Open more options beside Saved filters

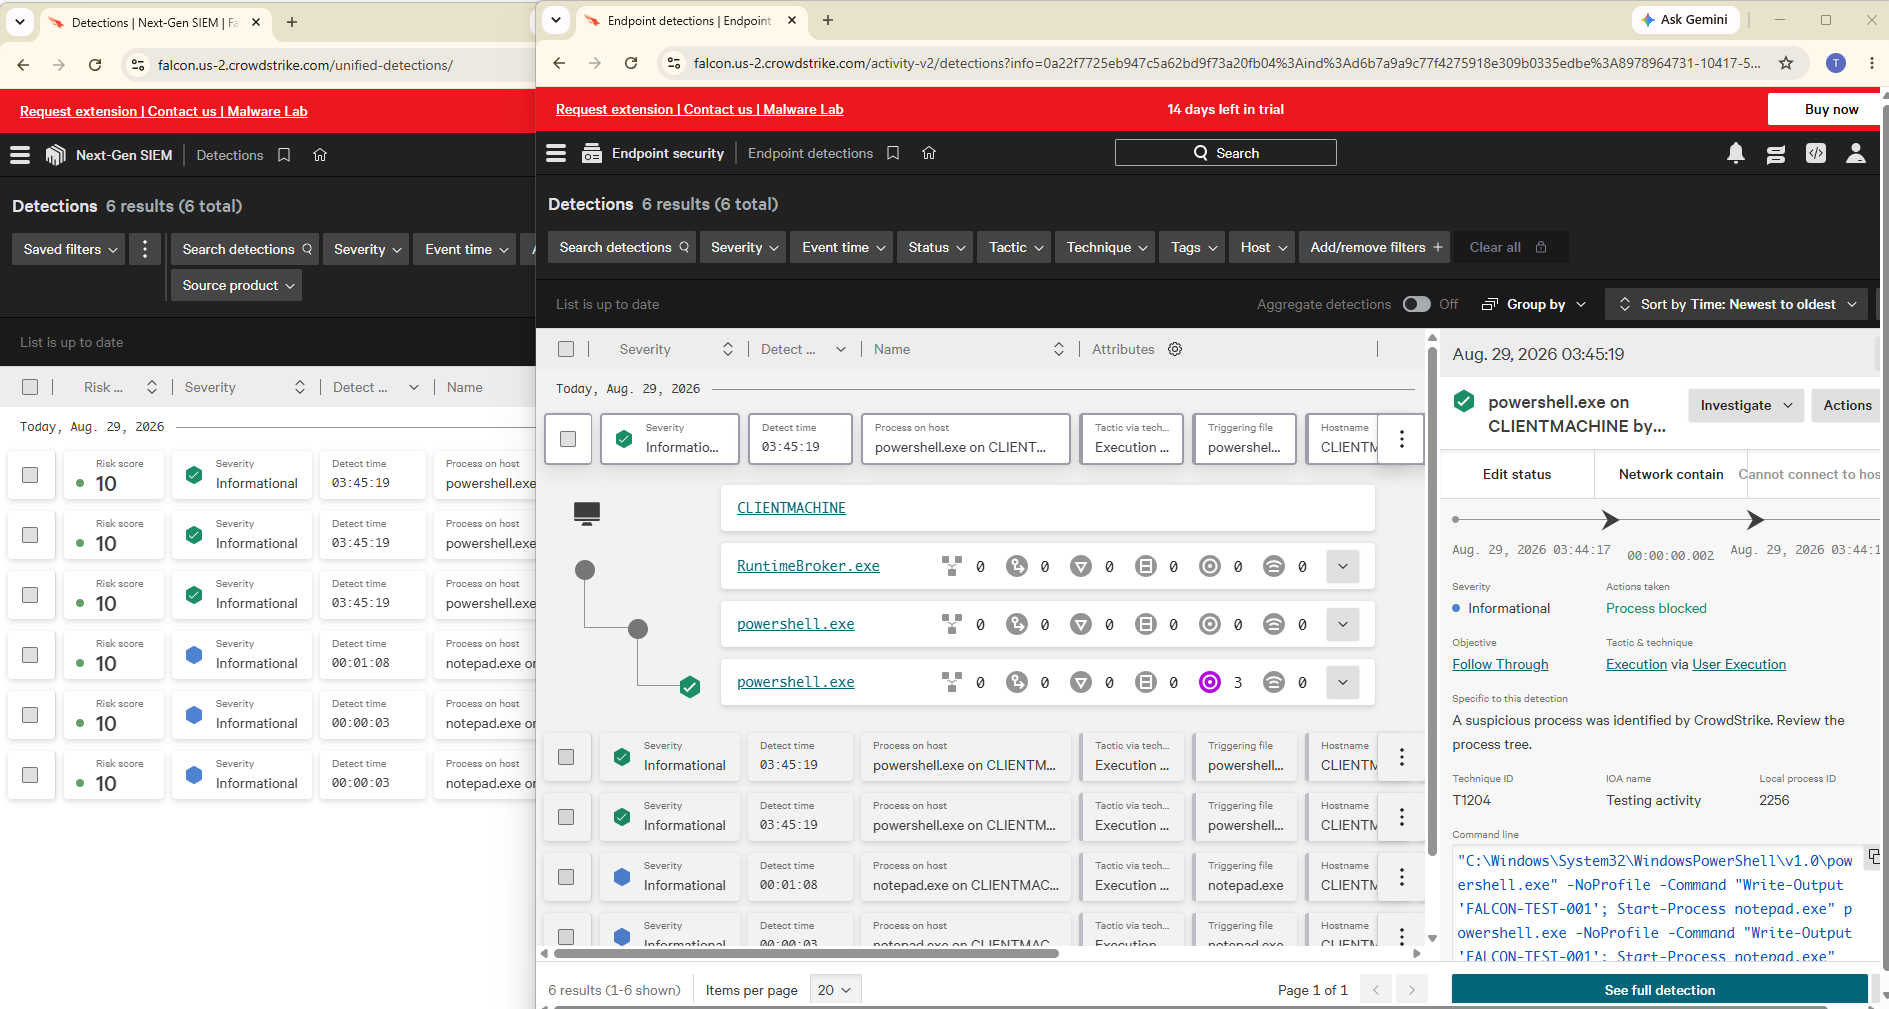click(145, 249)
